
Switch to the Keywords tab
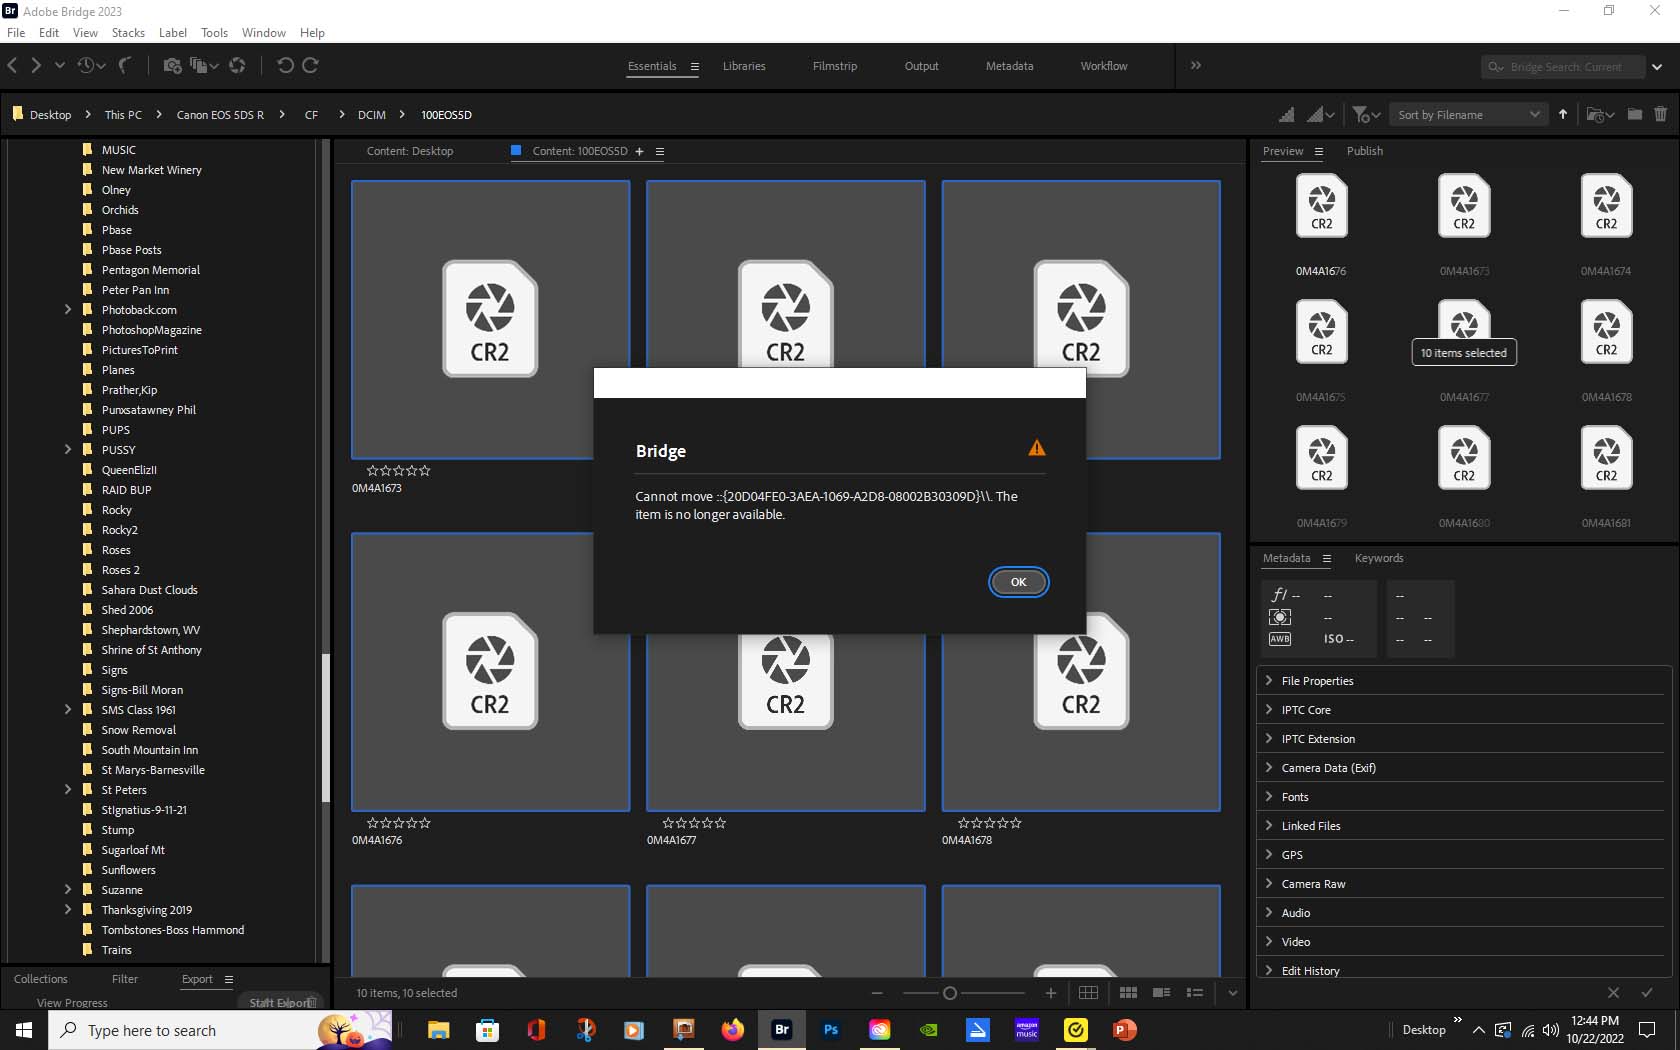[1379, 559]
